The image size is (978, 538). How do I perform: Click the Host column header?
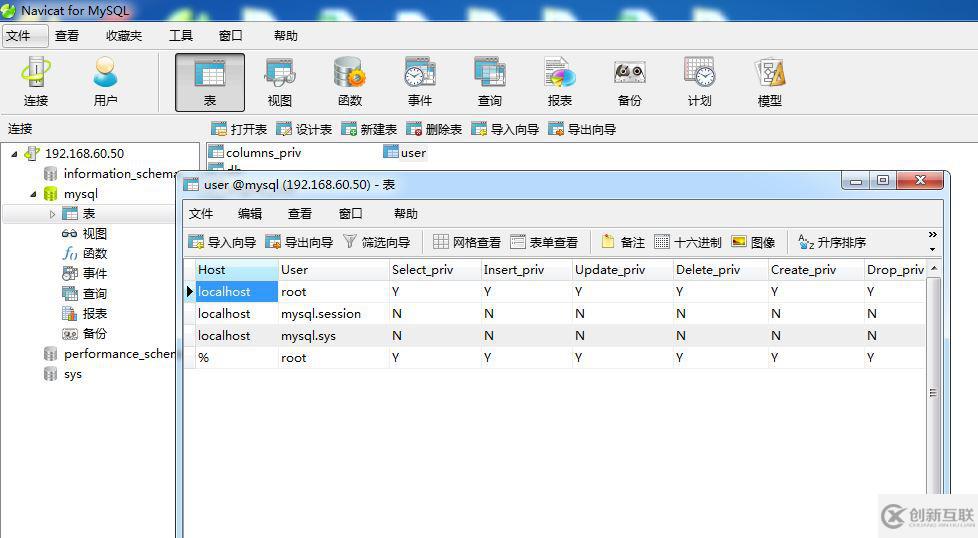[236, 270]
